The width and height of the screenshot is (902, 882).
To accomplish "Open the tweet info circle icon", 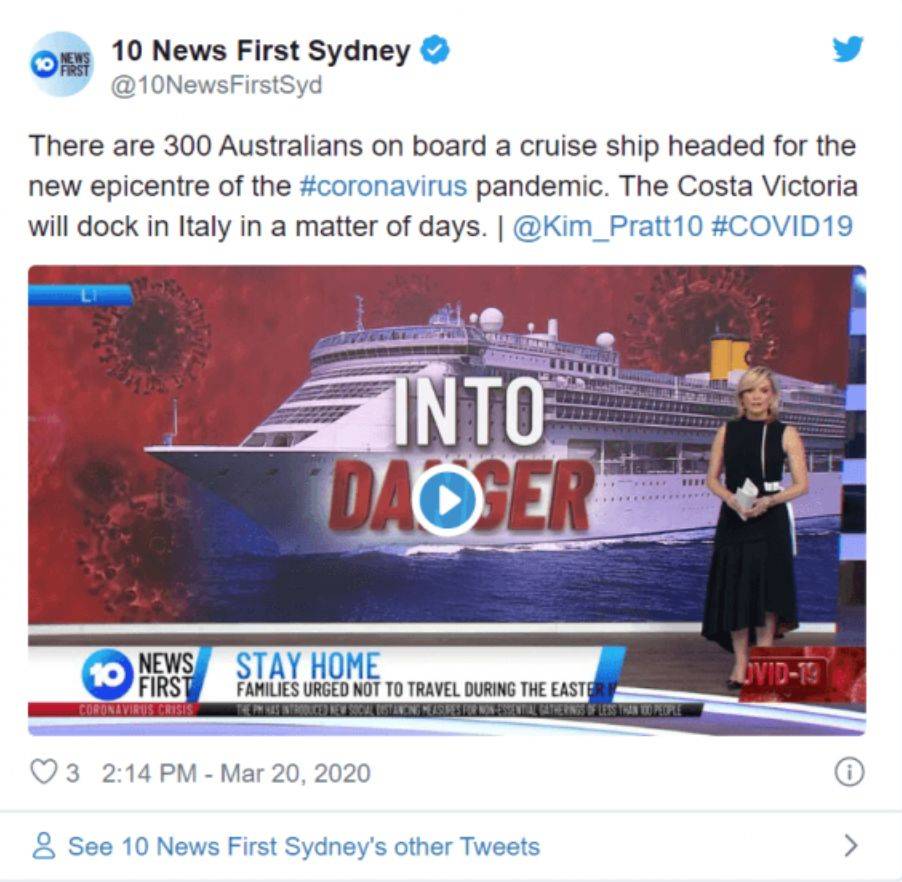I will 849,772.
